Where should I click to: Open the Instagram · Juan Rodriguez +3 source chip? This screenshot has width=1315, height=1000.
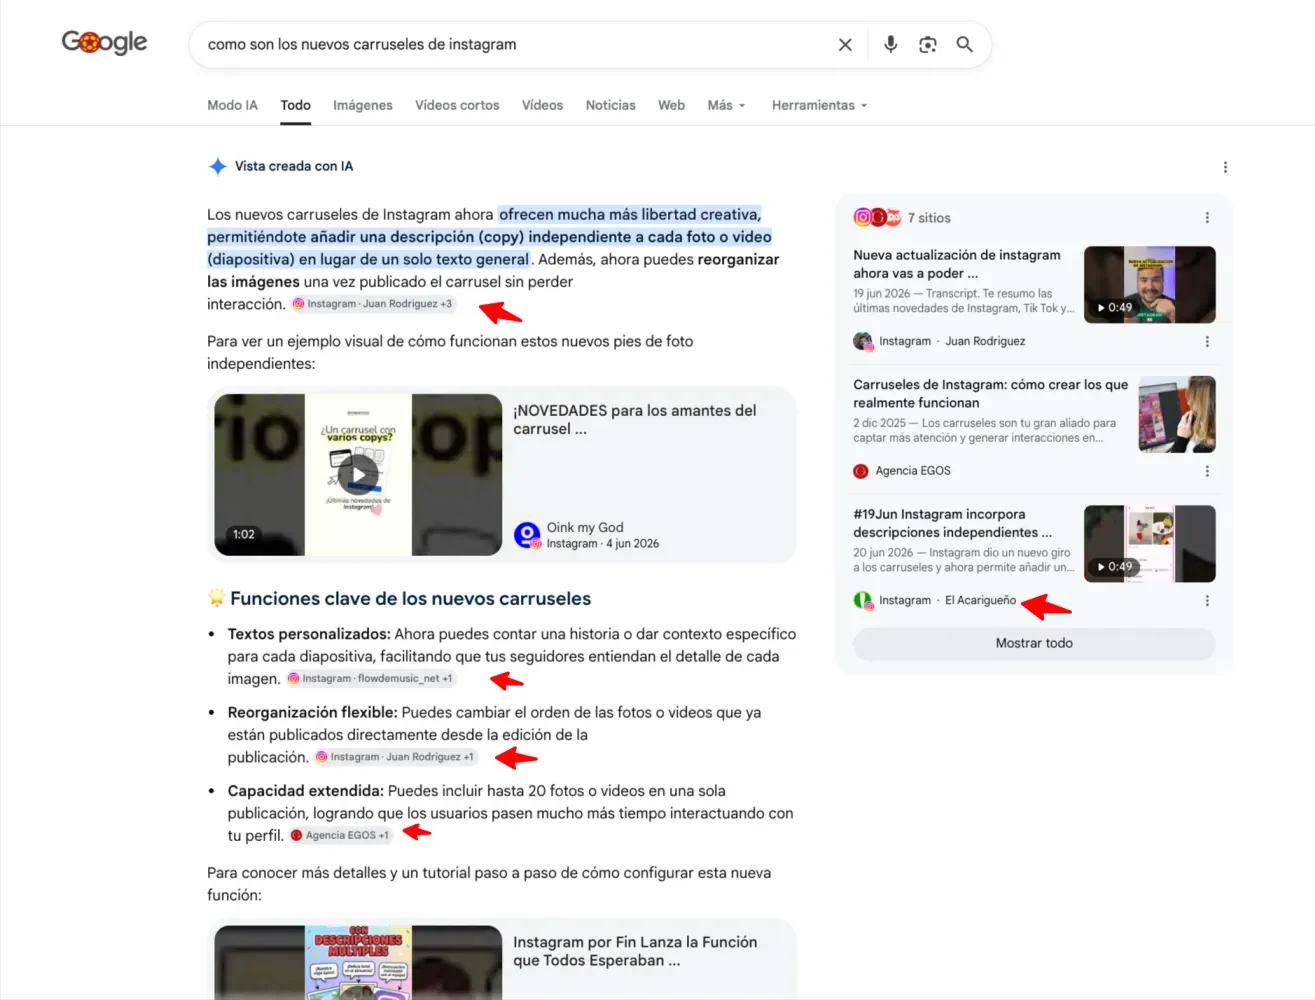[x=372, y=304]
